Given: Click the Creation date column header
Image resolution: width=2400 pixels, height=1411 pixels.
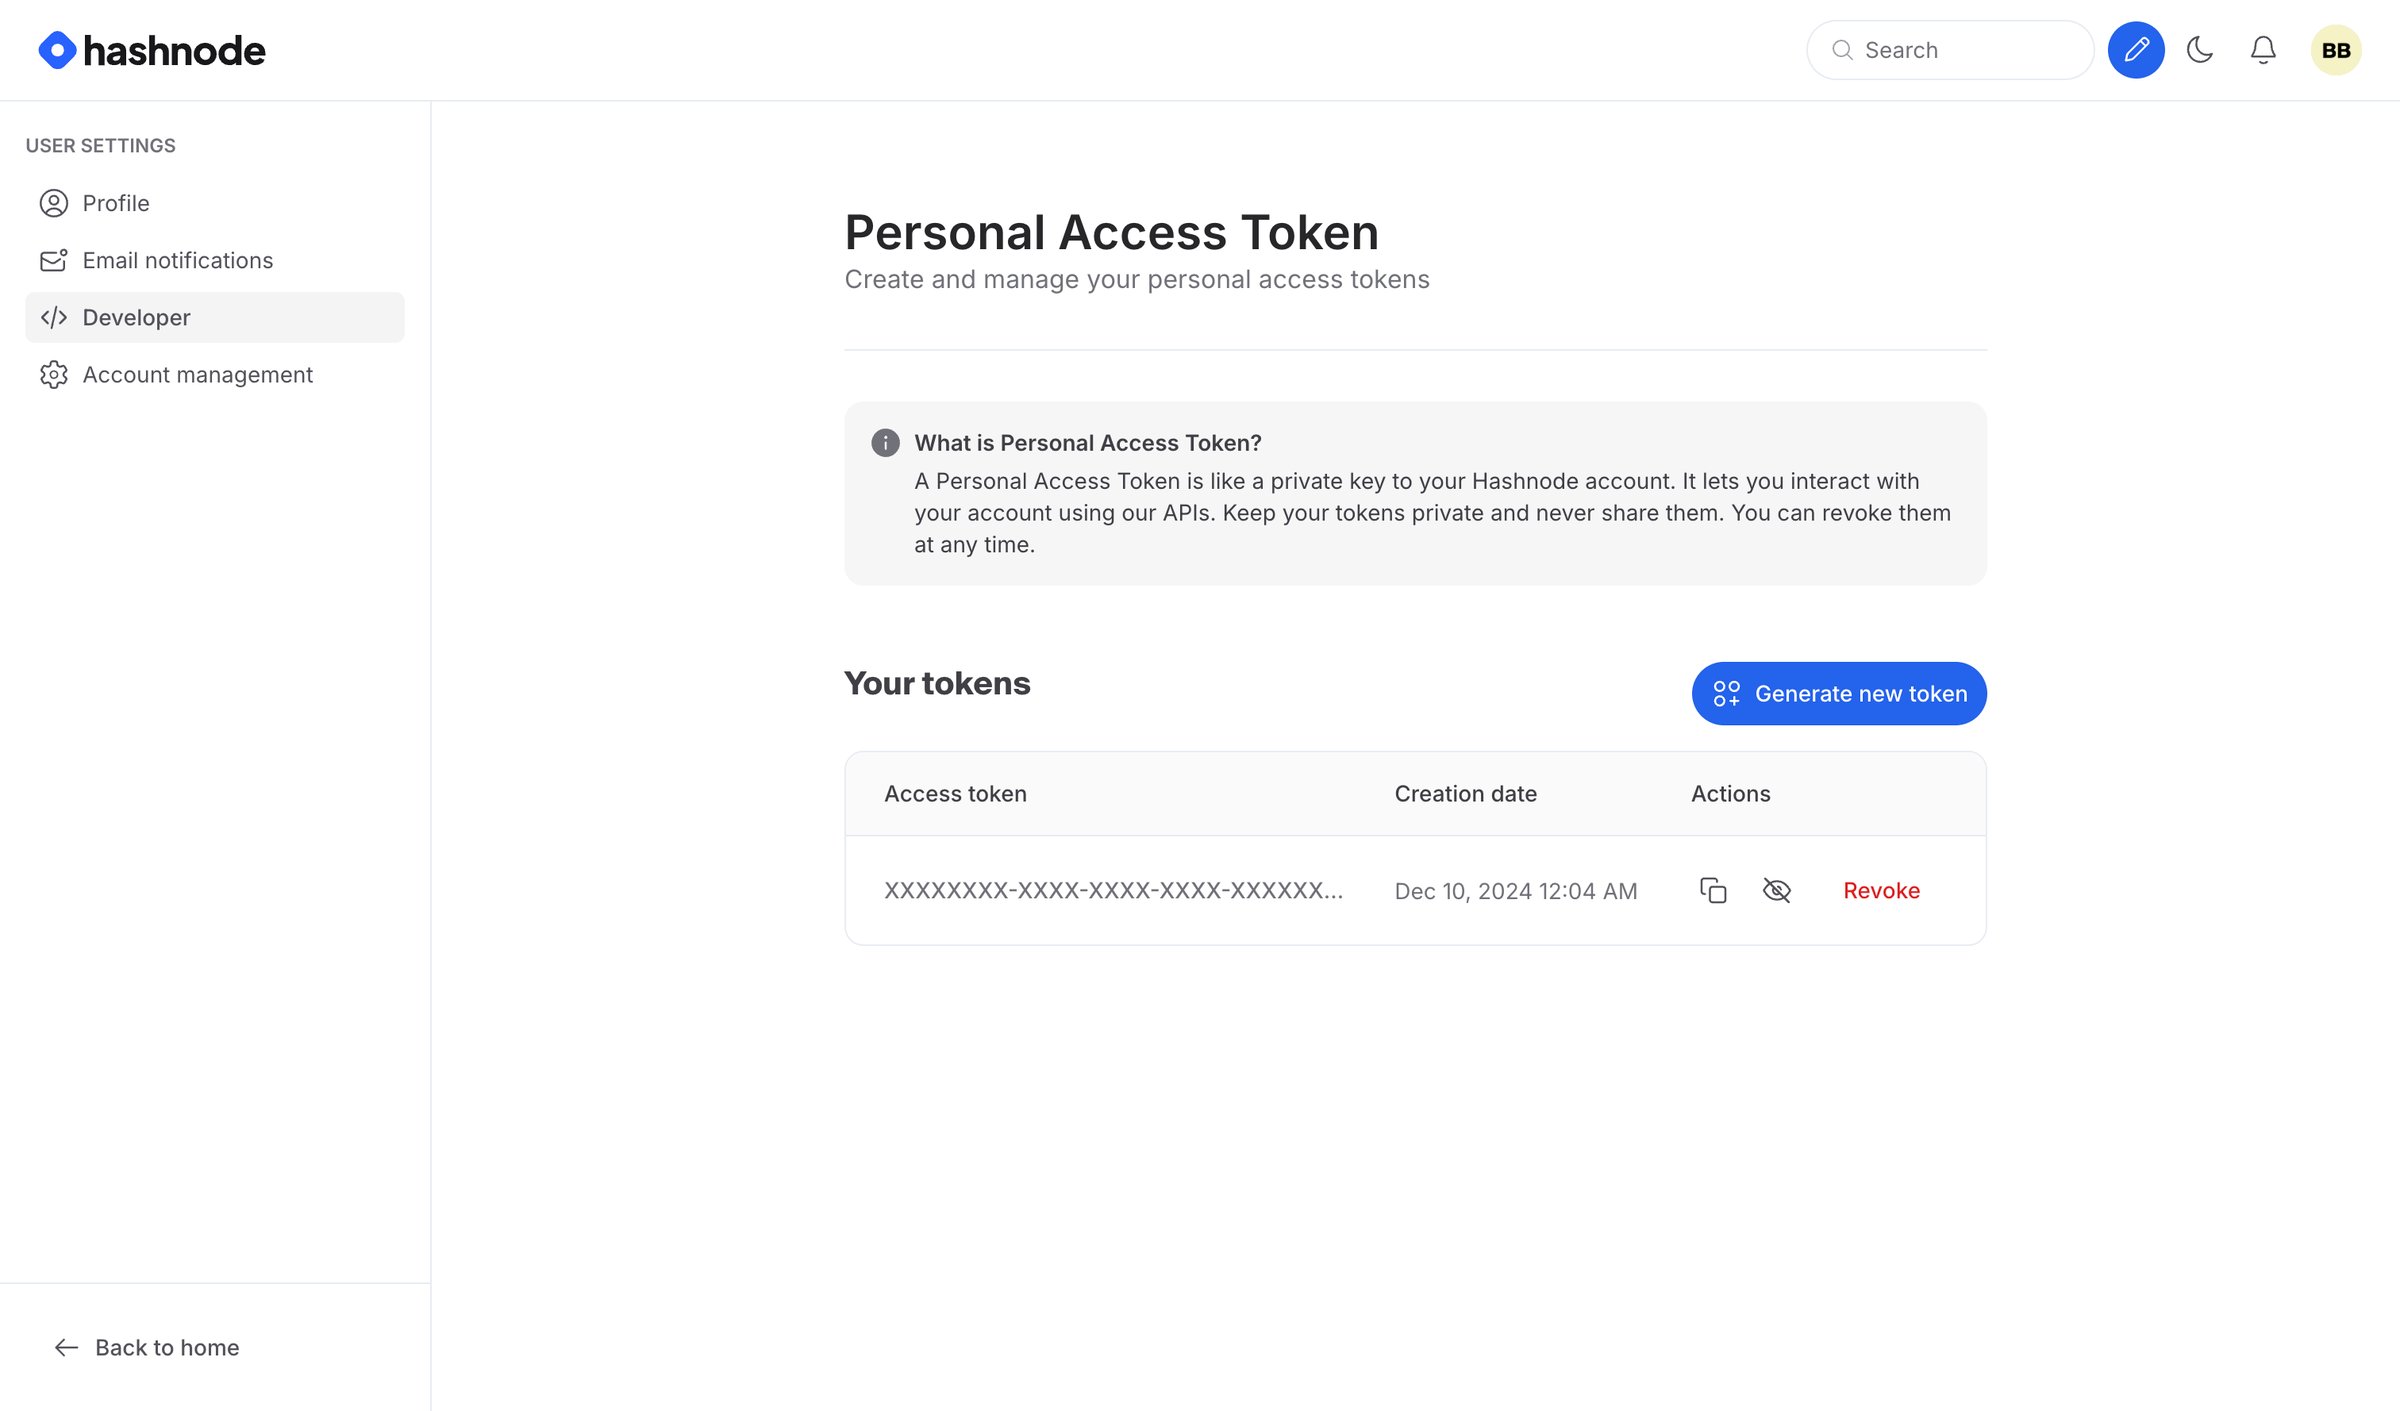Looking at the screenshot, I should point(1466,793).
